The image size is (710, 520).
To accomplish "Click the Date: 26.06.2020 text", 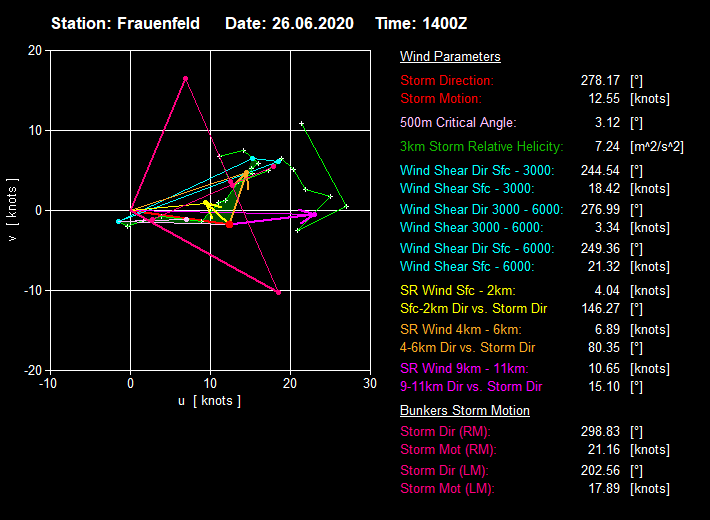I will coord(291,23).
